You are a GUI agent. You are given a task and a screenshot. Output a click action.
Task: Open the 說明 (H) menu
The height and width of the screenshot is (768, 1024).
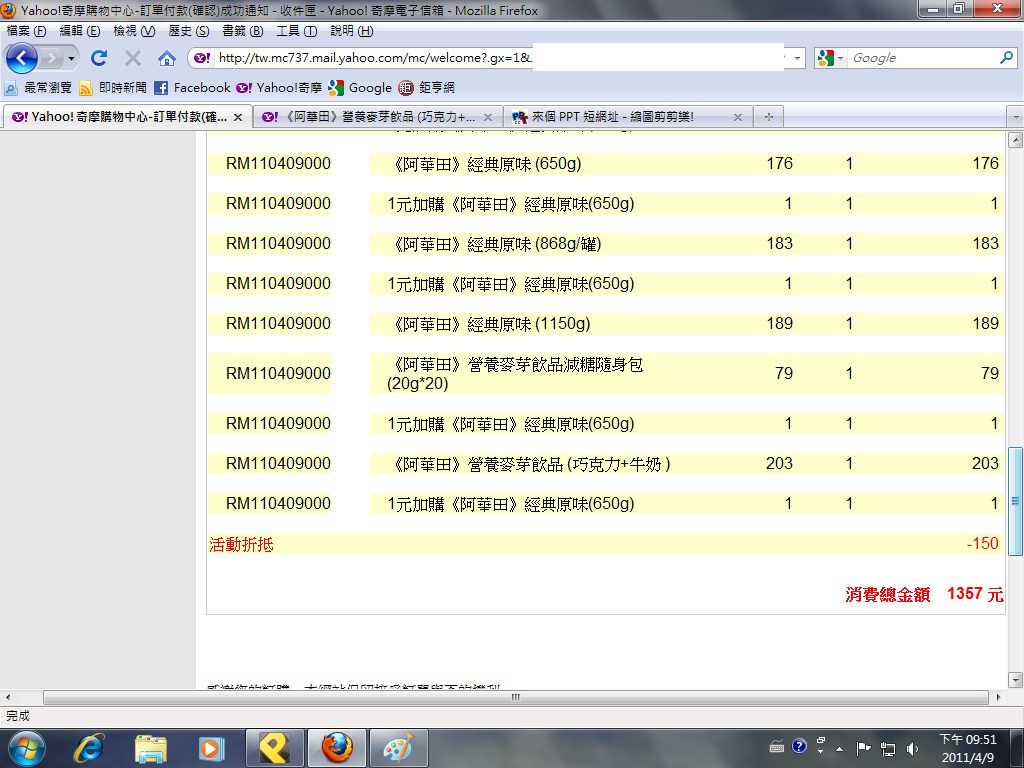point(351,31)
